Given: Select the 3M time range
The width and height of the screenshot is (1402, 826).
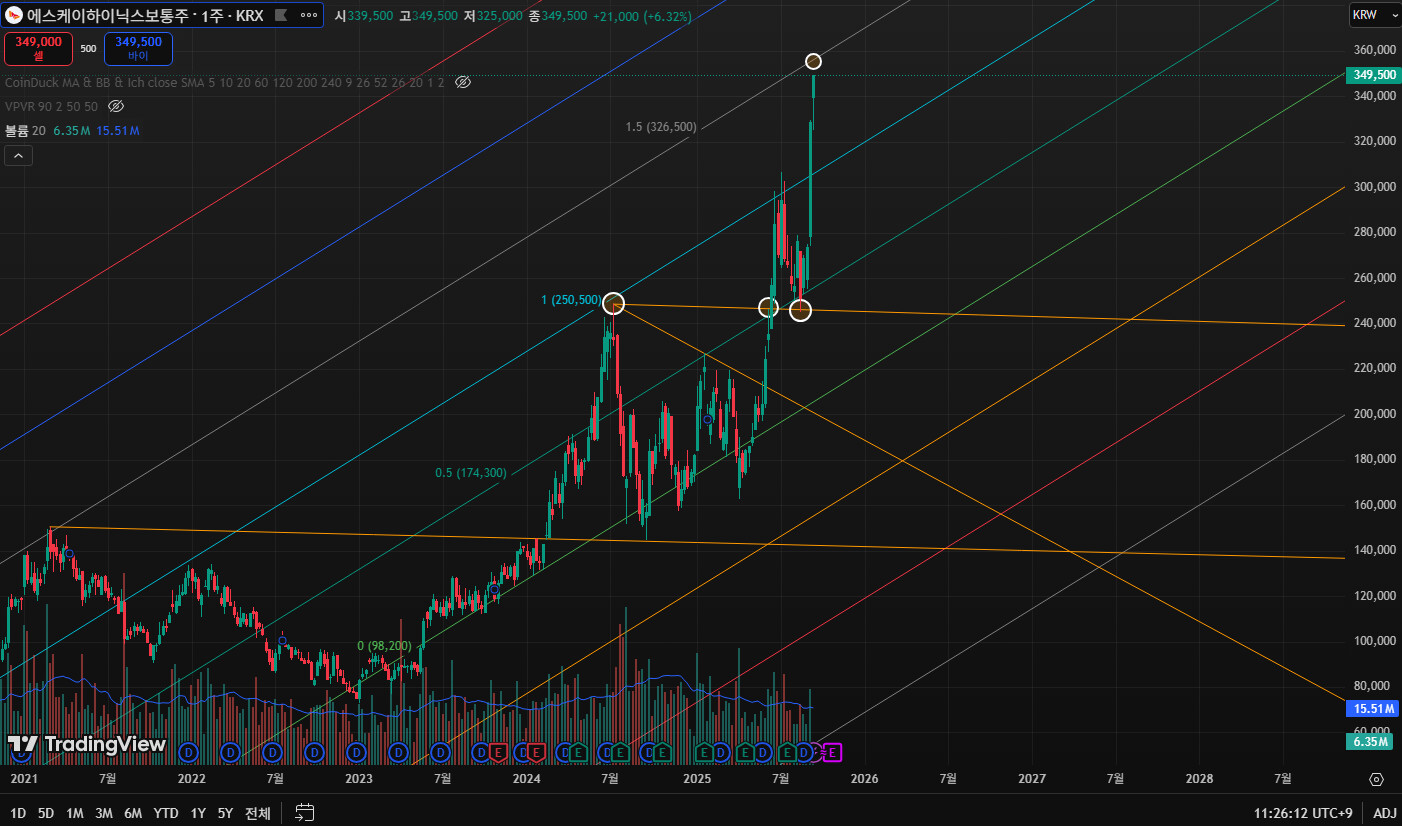Looking at the screenshot, I should (103, 813).
